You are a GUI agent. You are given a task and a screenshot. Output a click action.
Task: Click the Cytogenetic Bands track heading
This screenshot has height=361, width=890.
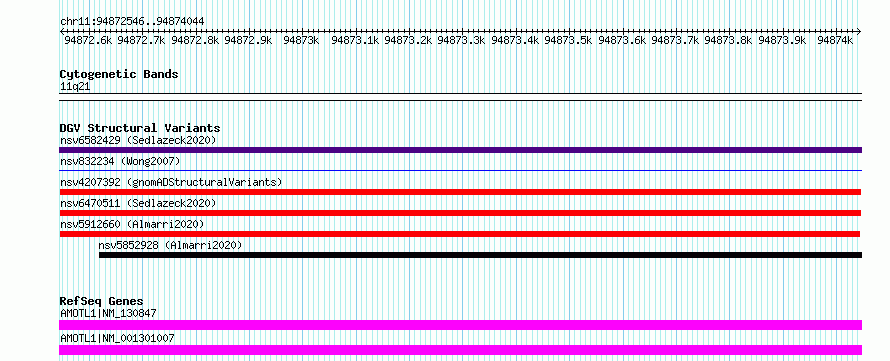click(119, 74)
